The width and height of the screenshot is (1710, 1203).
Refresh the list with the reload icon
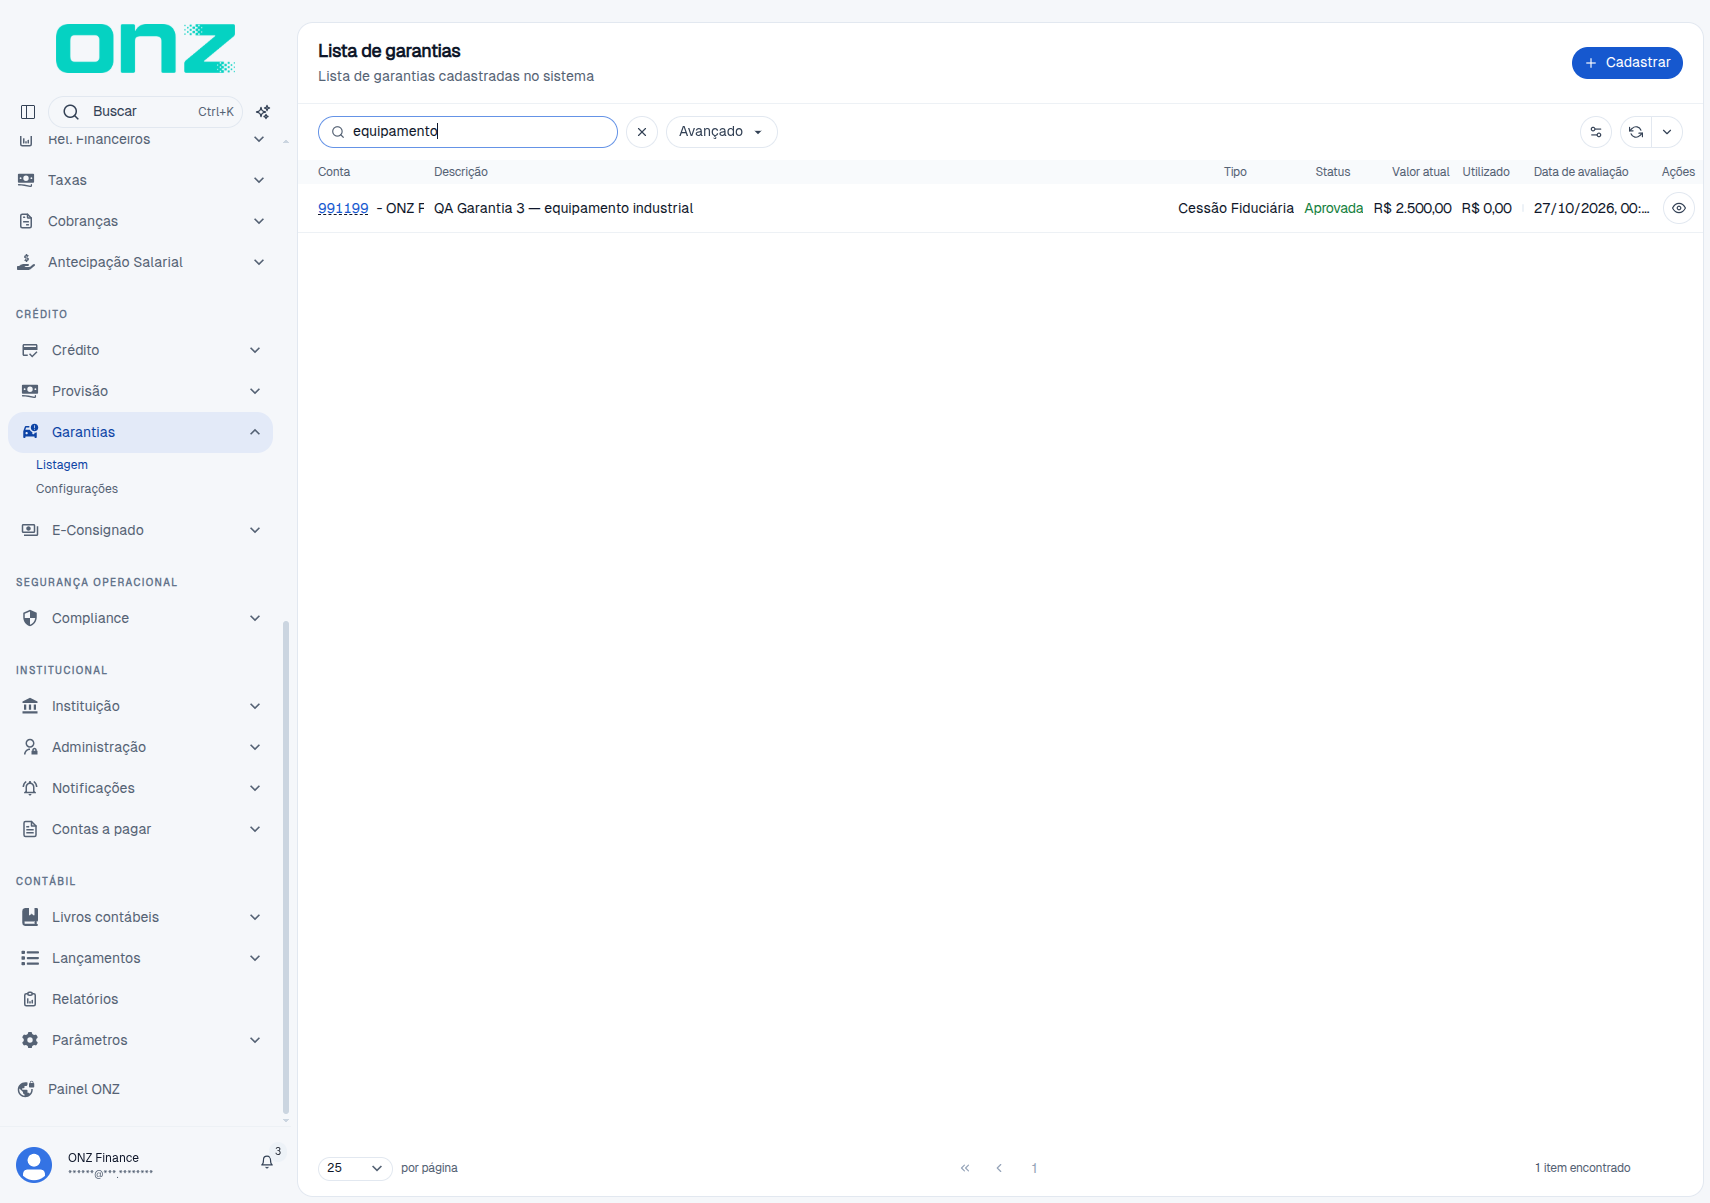[1636, 132]
